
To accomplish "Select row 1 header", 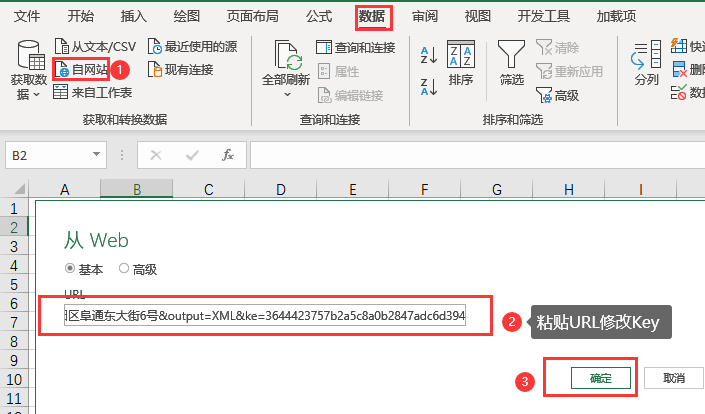I will point(14,208).
